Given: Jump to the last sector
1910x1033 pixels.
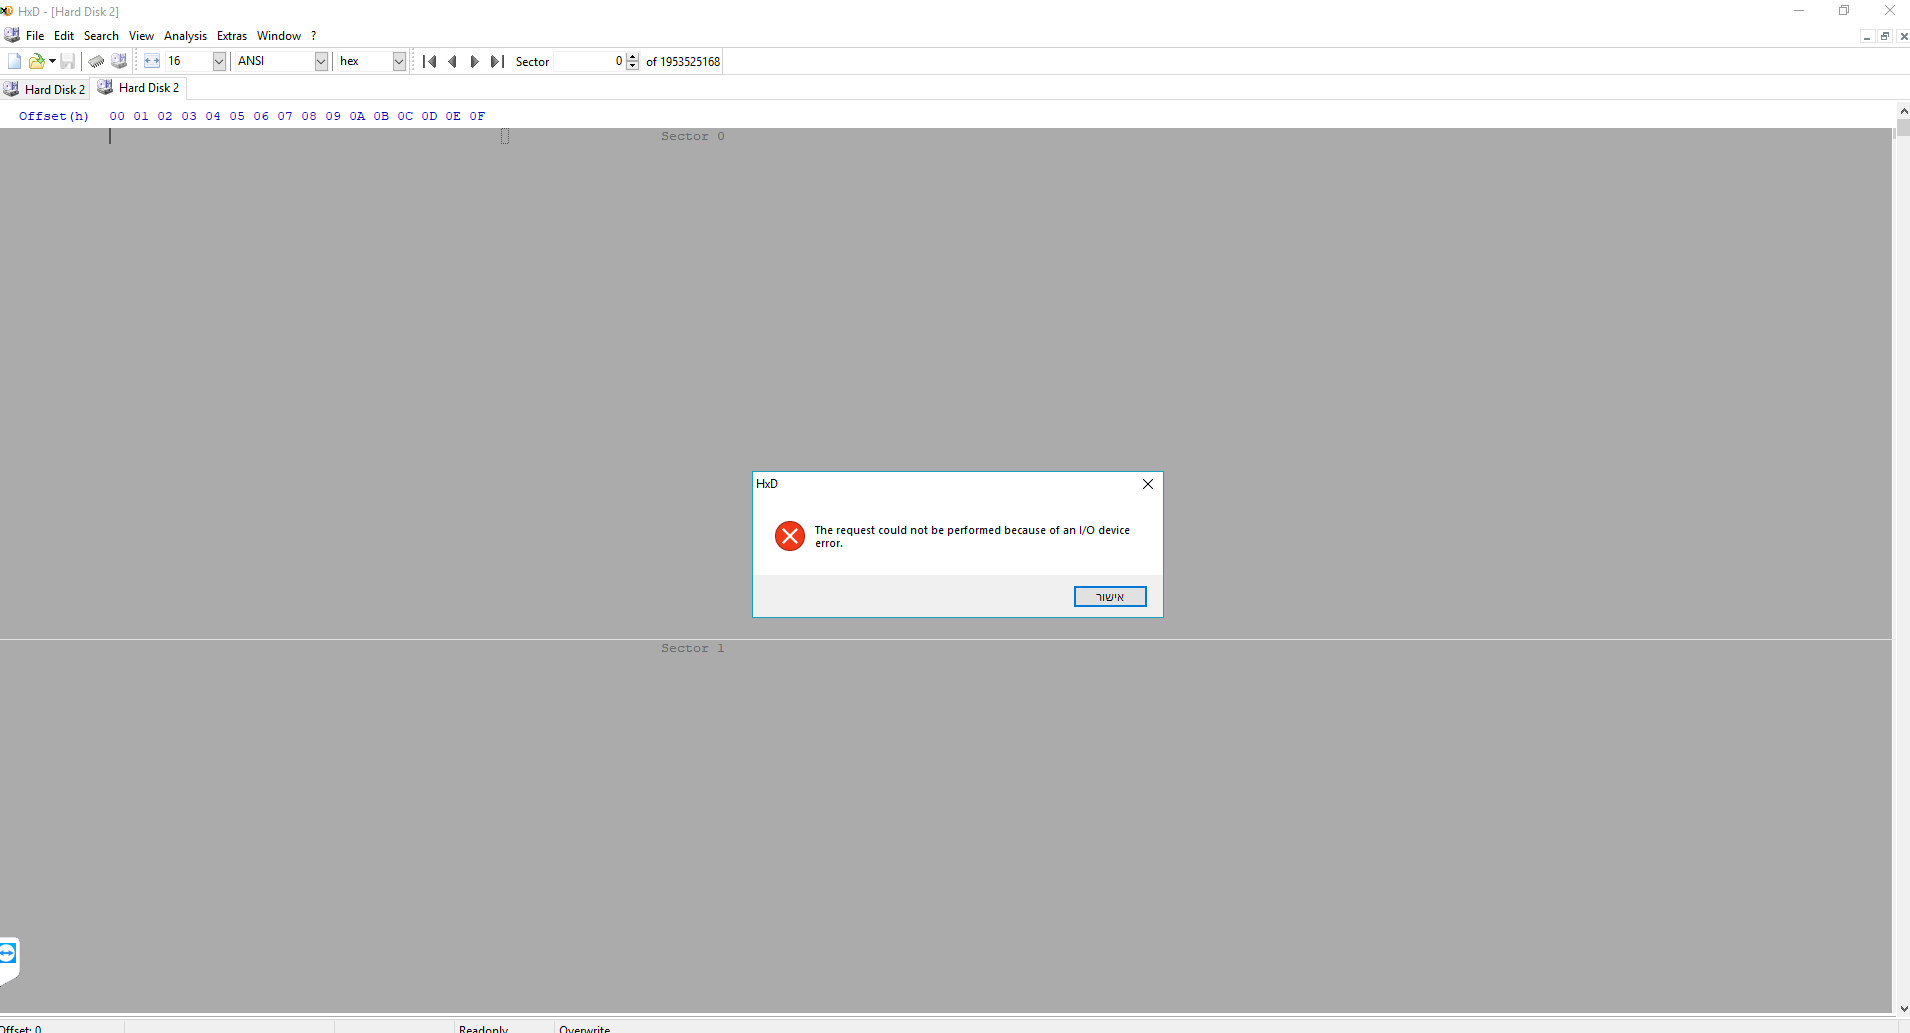Looking at the screenshot, I should click(x=497, y=61).
